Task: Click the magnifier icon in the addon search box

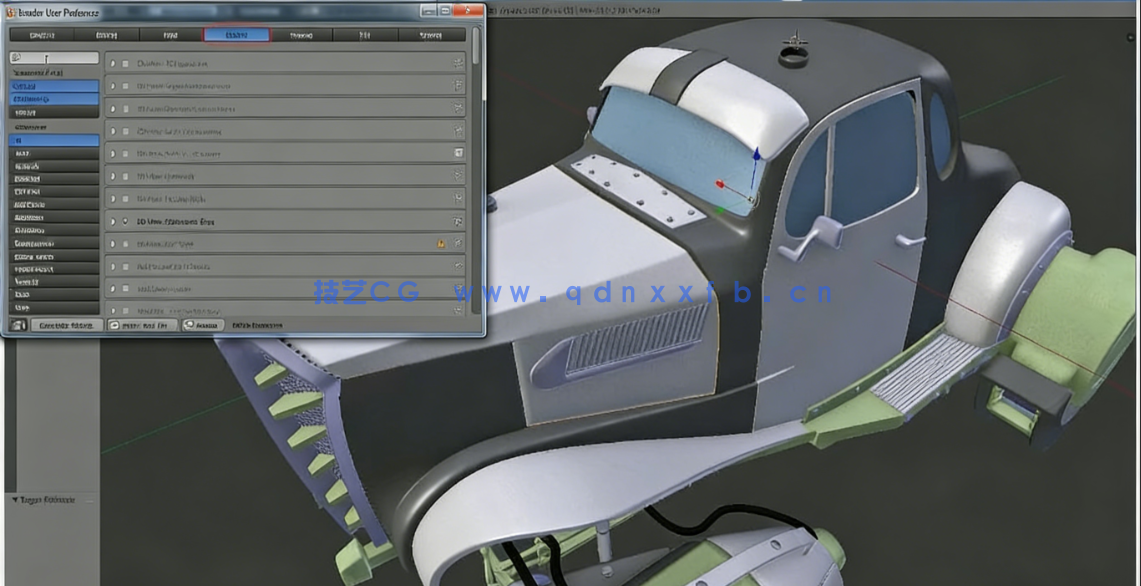Action: click(x=16, y=57)
